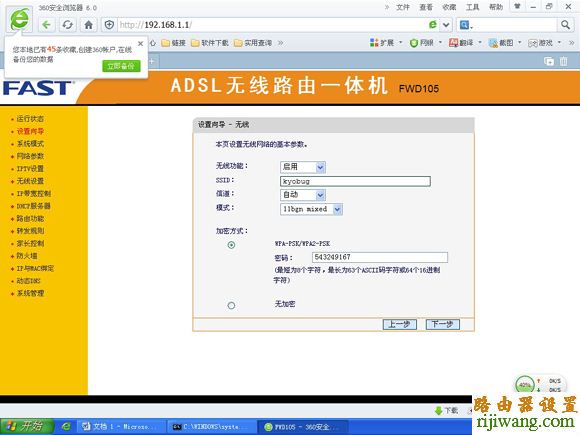Click the trash bin icon on the tab bar
Screen dimensions: 580x435
(x=563, y=61)
